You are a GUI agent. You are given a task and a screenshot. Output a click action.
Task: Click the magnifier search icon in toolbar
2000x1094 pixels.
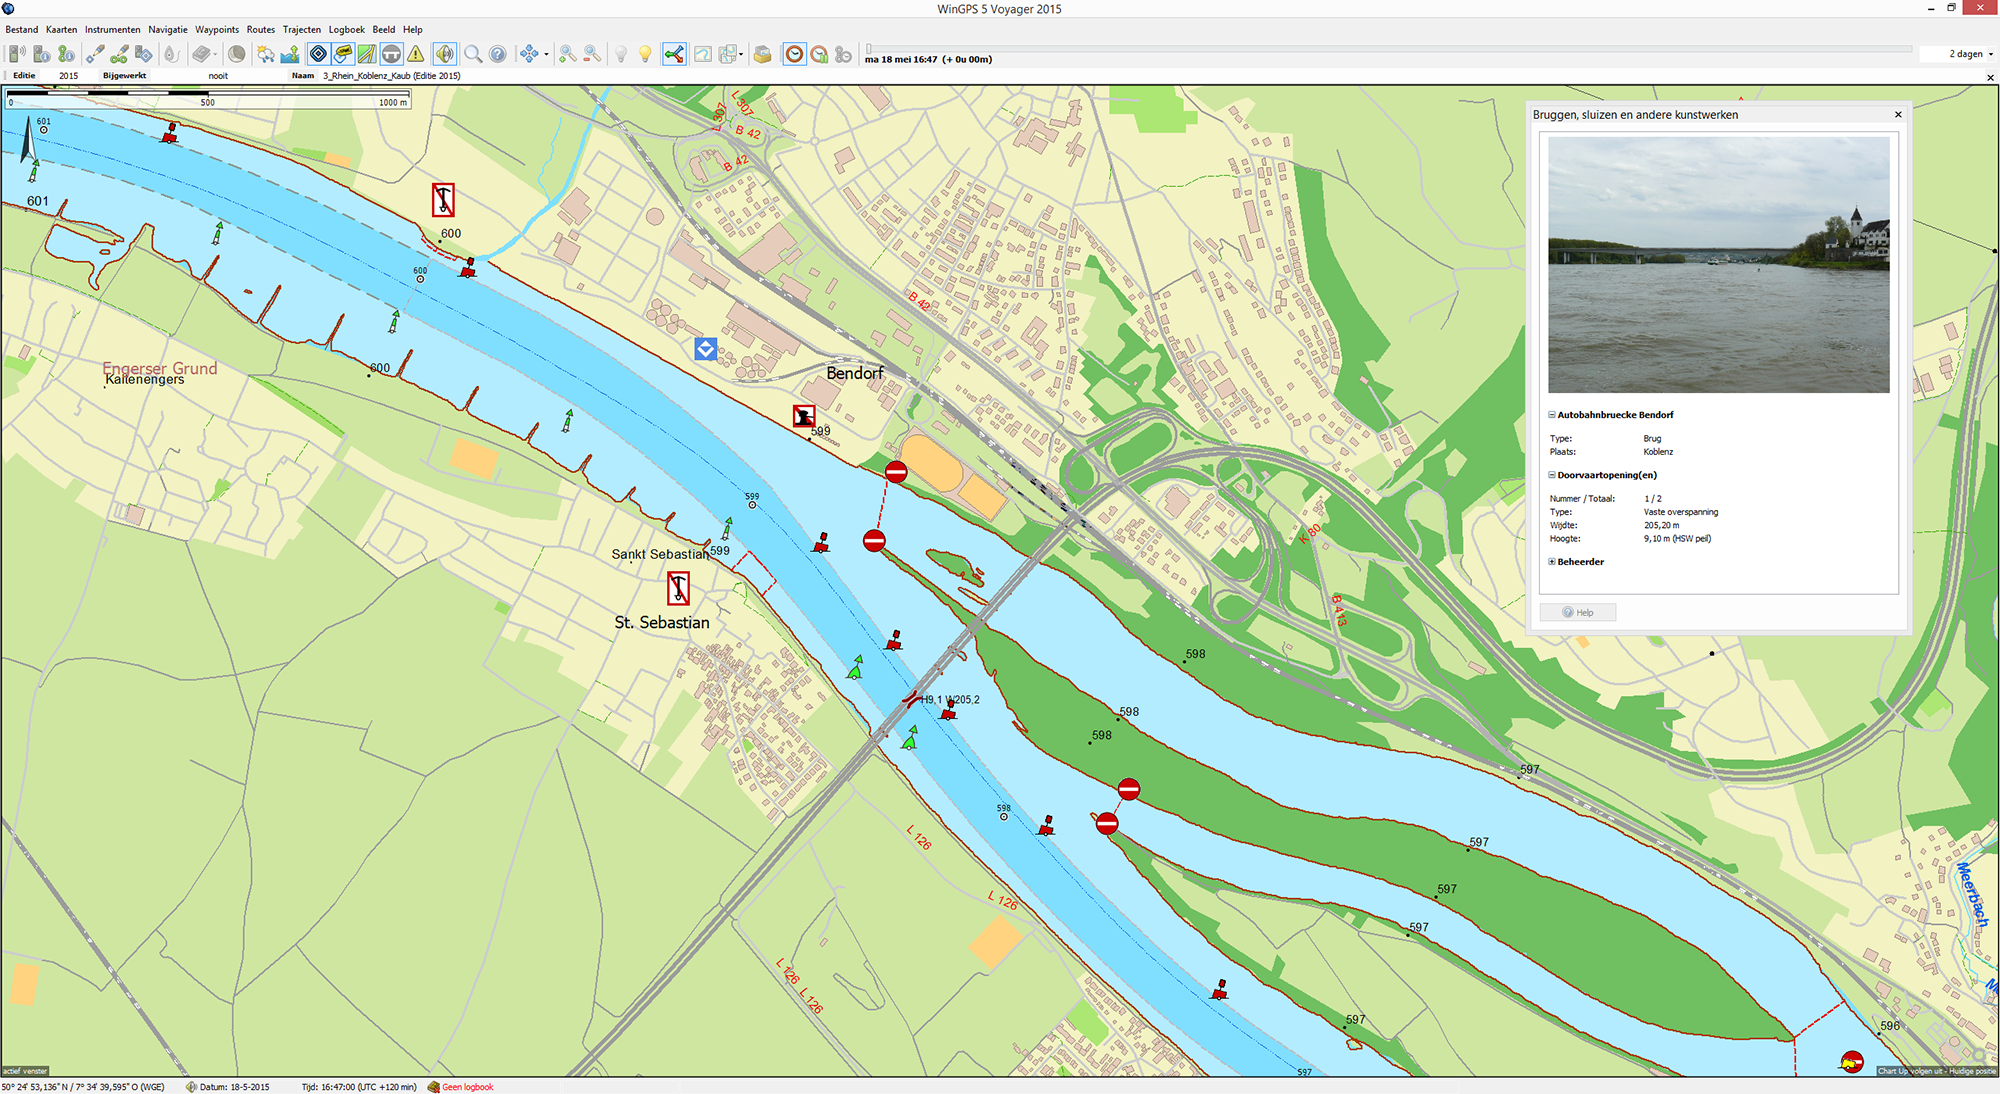pyautogui.click(x=473, y=54)
